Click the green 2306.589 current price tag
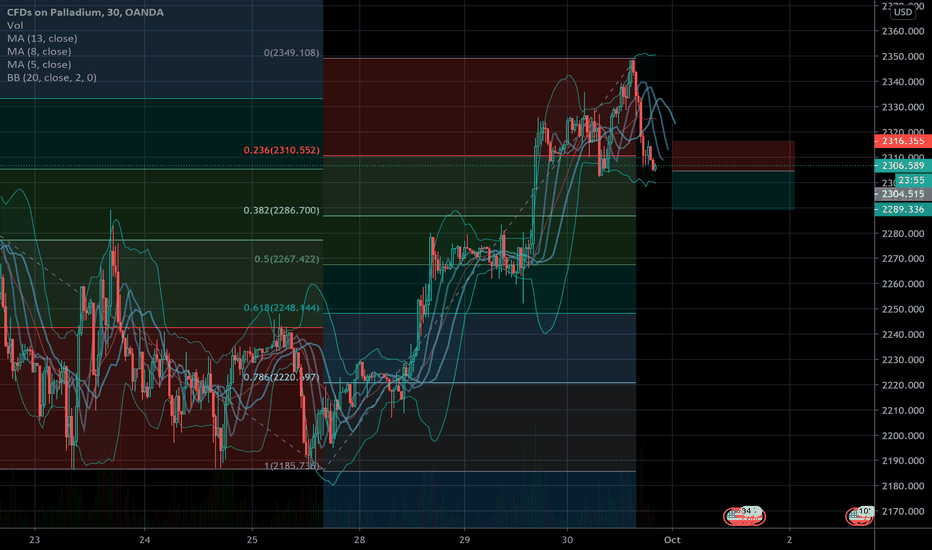The height and width of the screenshot is (550, 932). [x=903, y=166]
